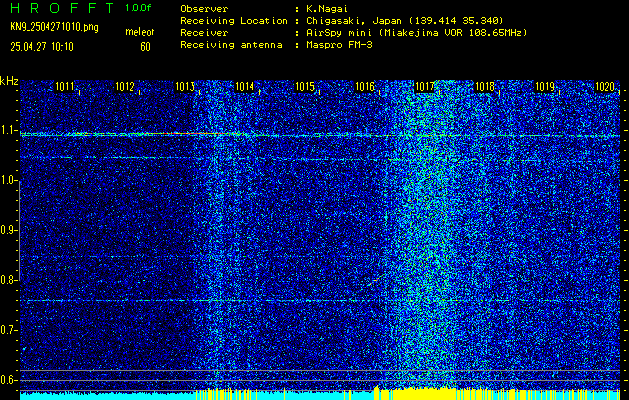Click the 1.1 frequency axis label
This screenshot has height=400, width=629.
click(x=8, y=131)
